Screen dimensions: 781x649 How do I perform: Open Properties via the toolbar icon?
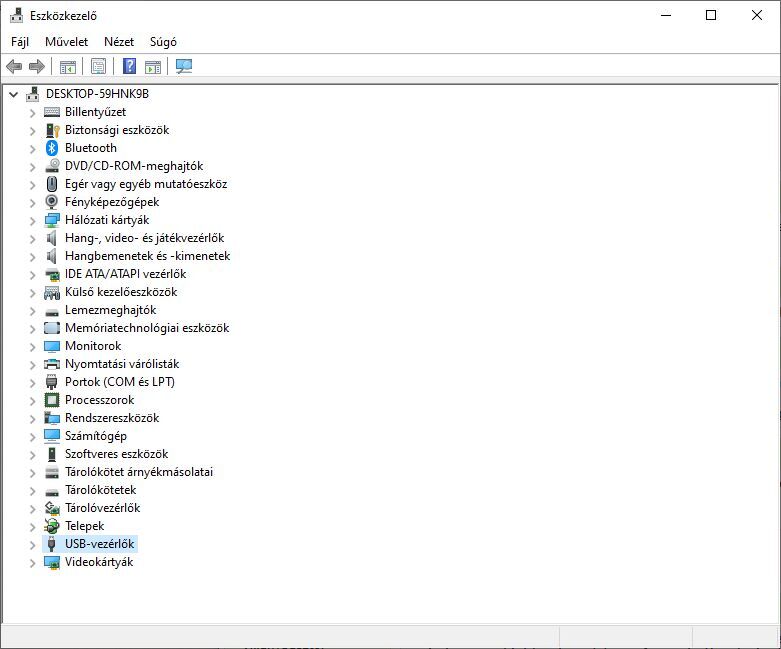pos(99,66)
